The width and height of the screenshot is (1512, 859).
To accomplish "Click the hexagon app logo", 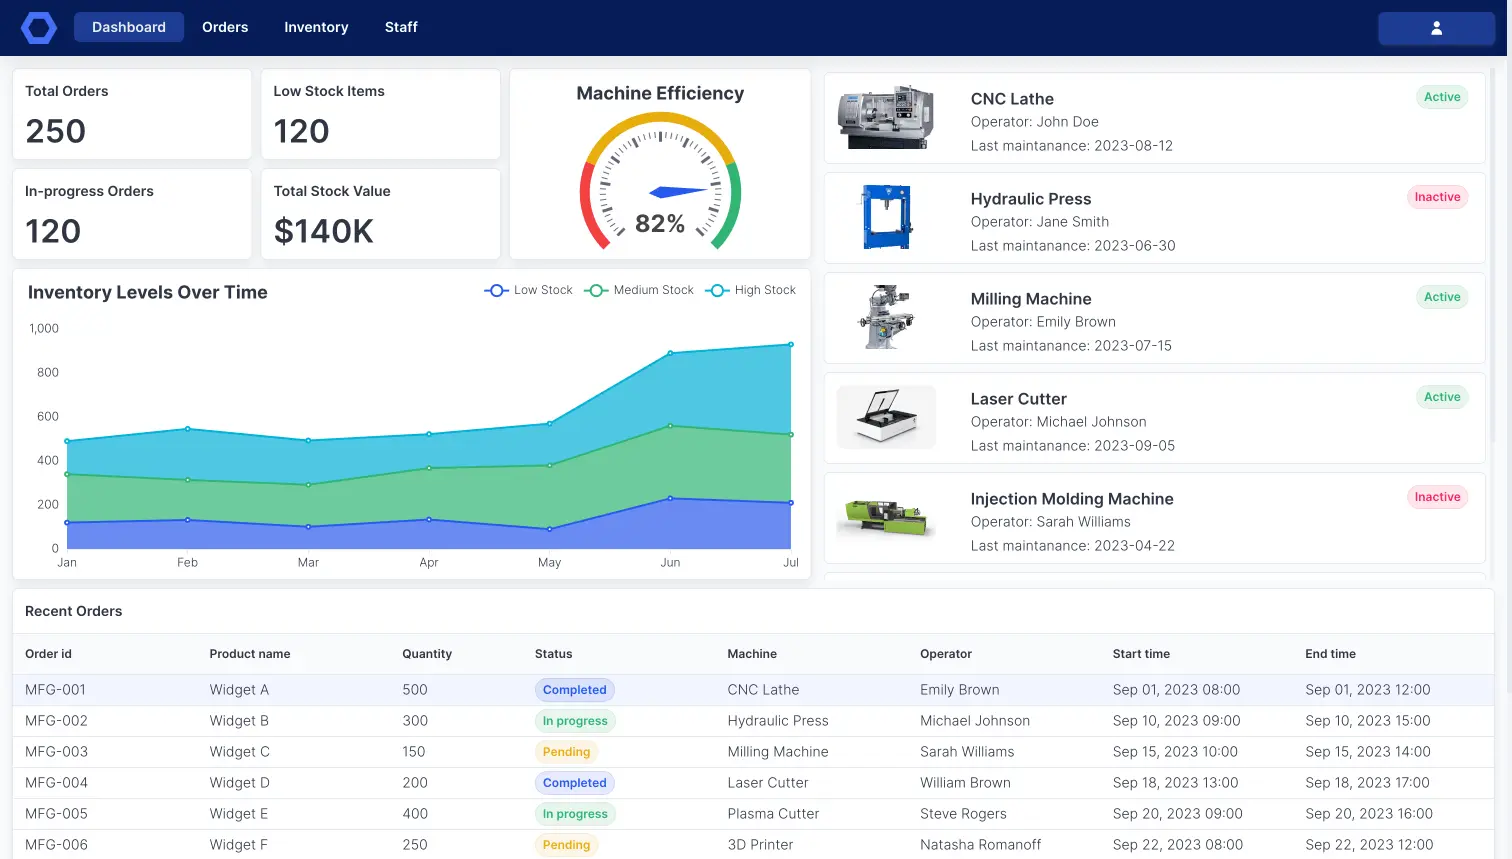I will coord(38,27).
